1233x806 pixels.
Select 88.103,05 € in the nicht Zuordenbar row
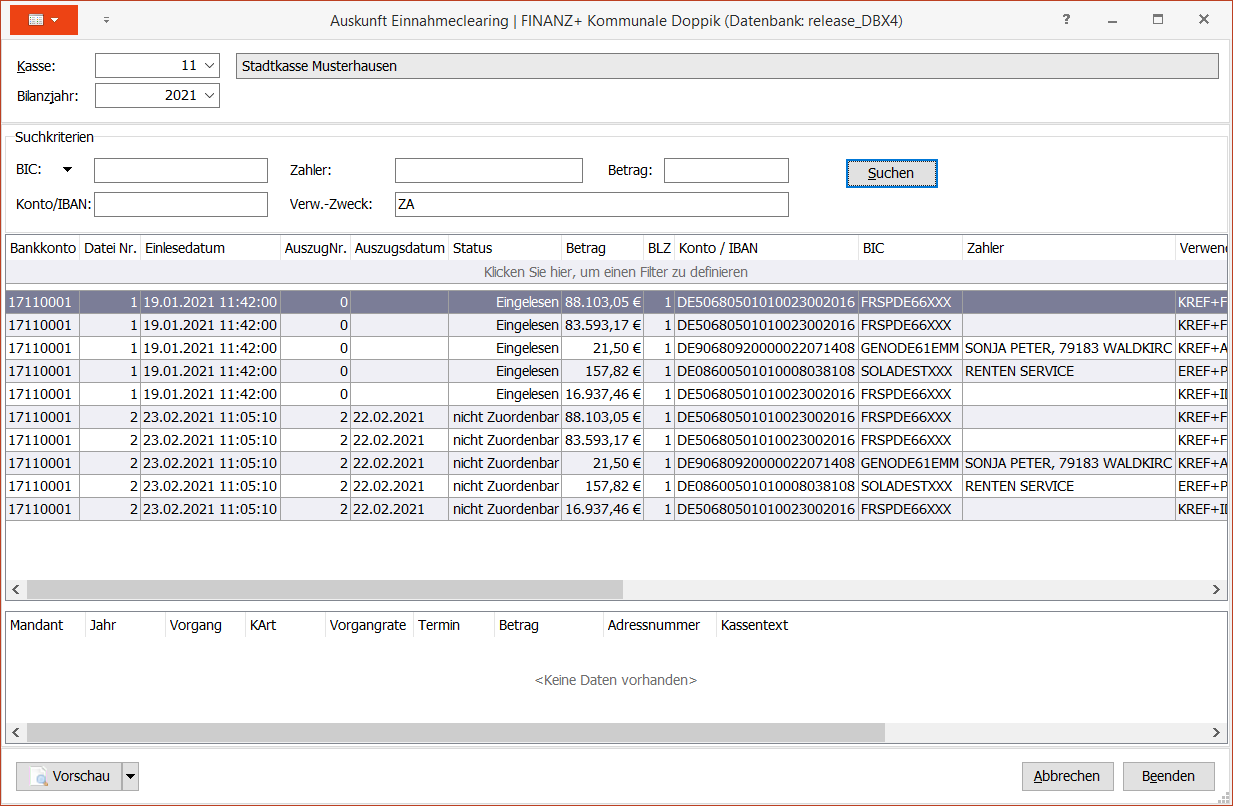point(602,417)
